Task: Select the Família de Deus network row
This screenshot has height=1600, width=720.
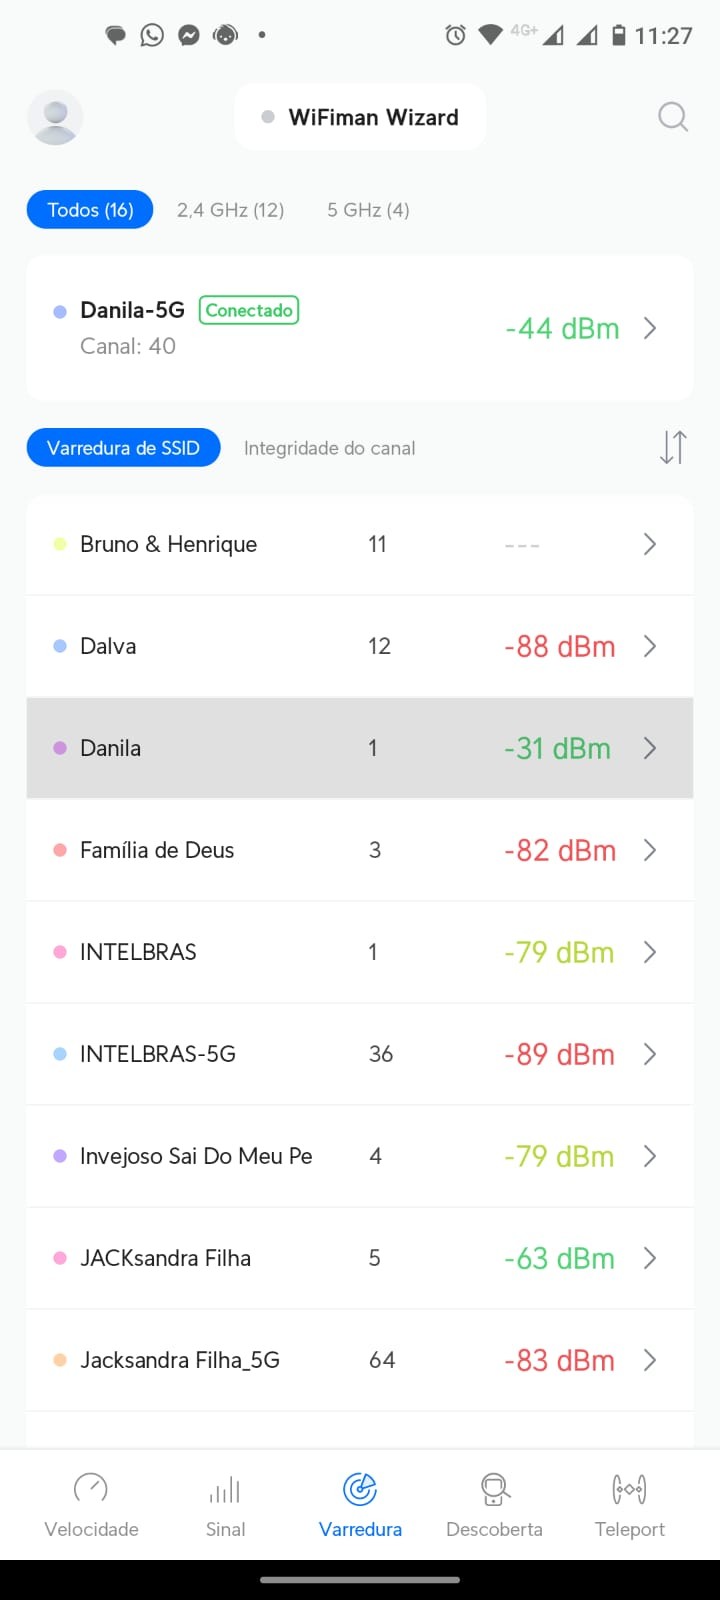Action: pyautogui.click(x=300, y=850)
